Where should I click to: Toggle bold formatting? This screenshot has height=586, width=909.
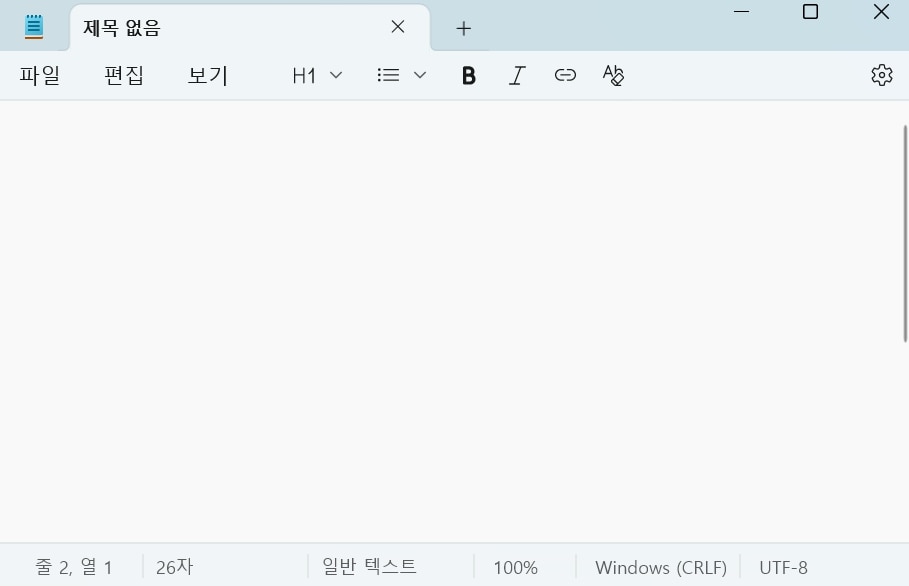pyautogui.click(x=467, y=75)
